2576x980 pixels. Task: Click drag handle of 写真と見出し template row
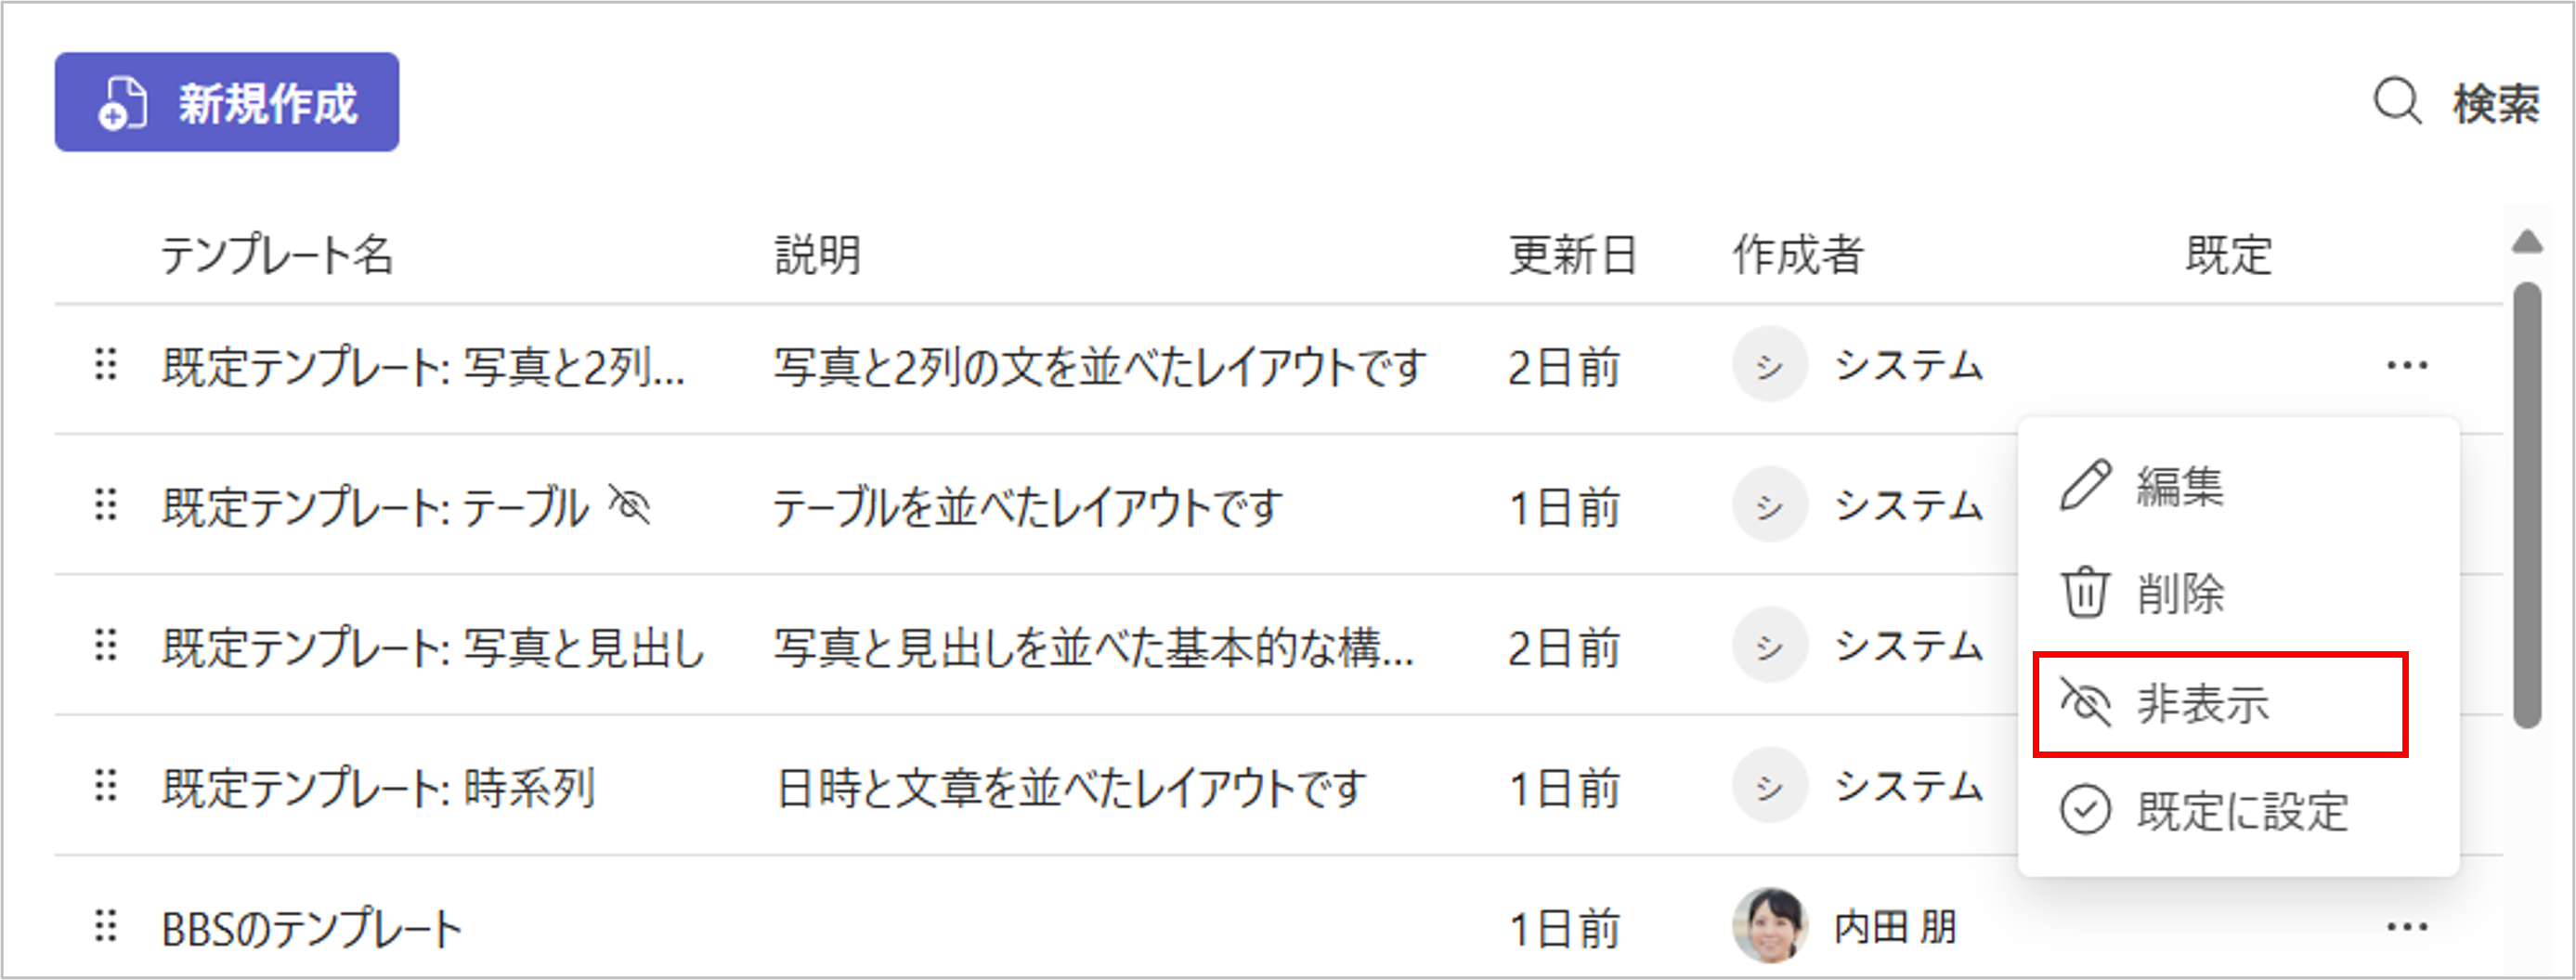click(x=106, y=646)
